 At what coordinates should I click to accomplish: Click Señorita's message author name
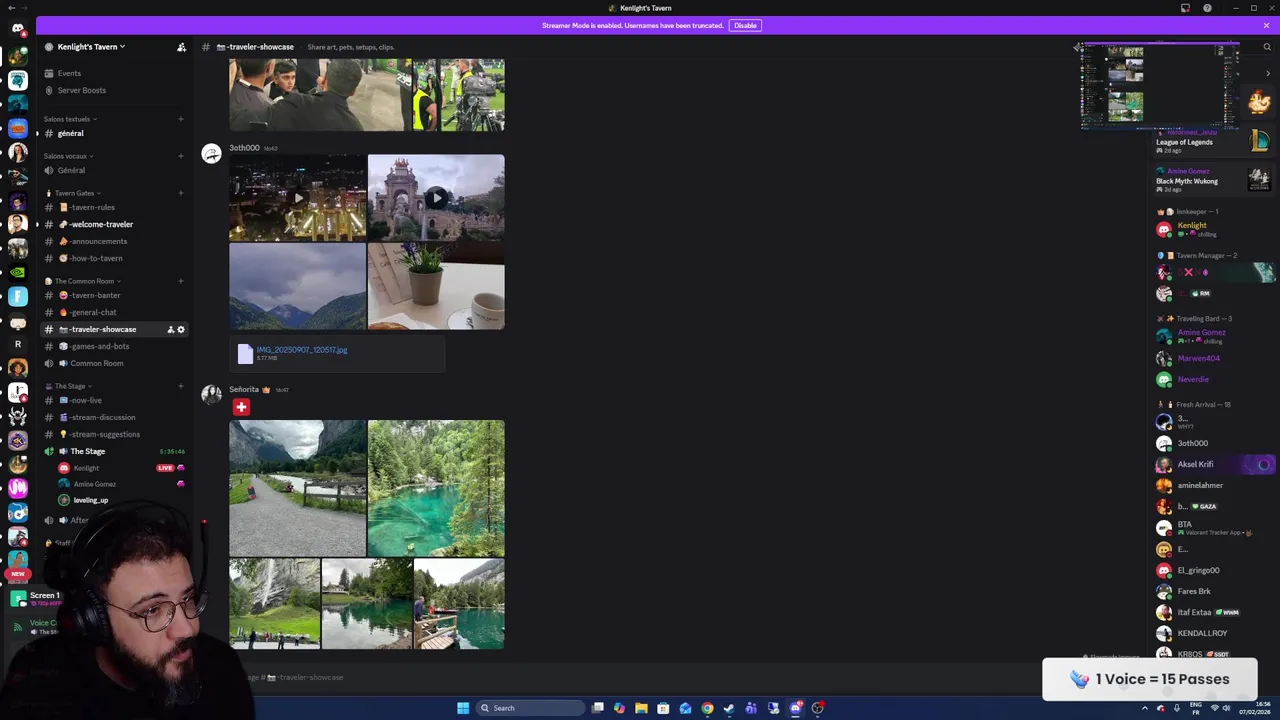pos(244,389)
